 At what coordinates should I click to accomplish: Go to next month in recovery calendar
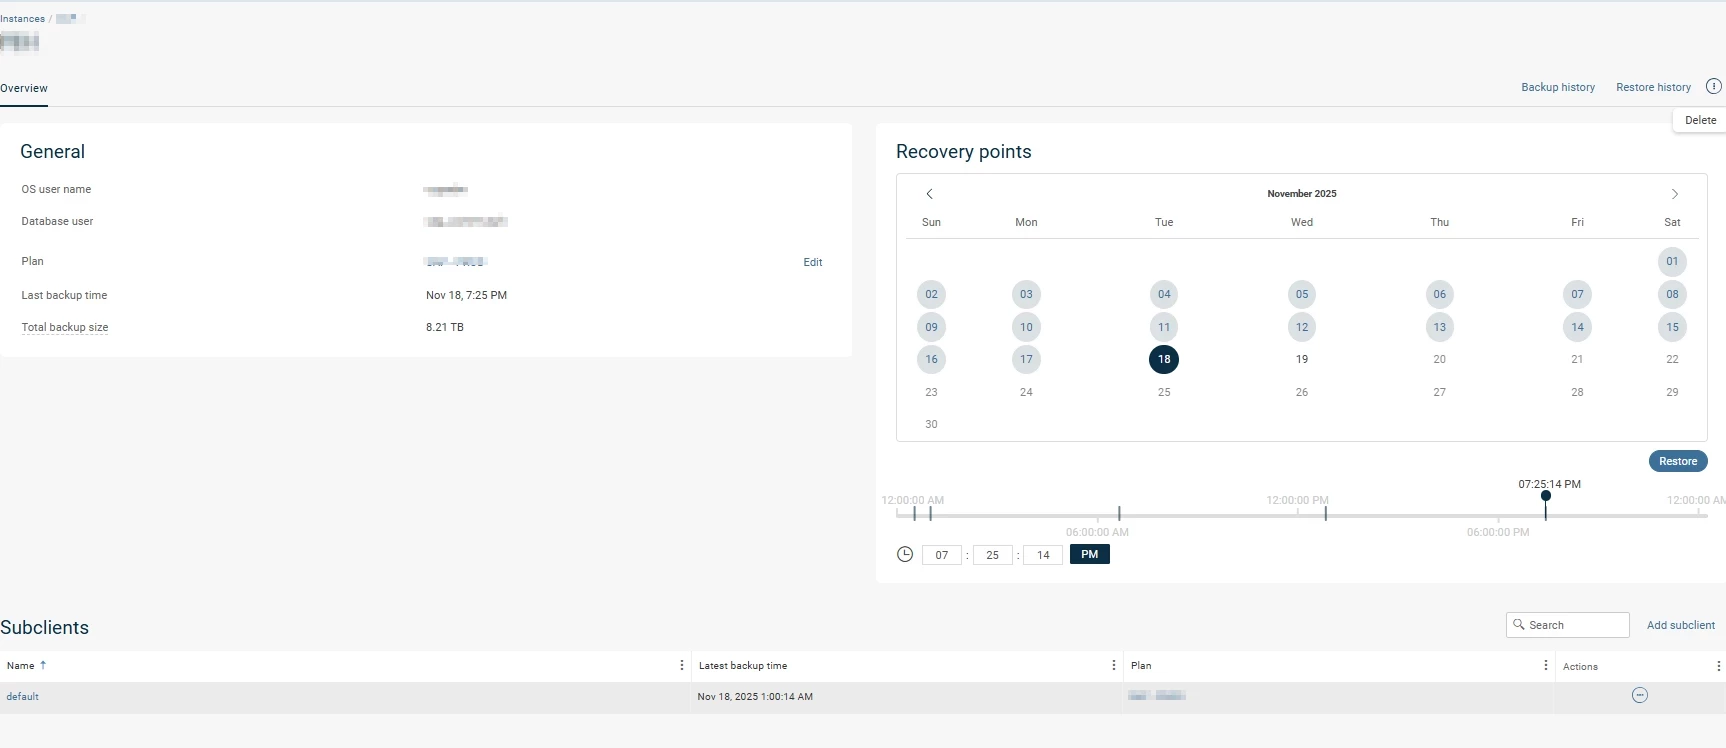coord(1675,194)
